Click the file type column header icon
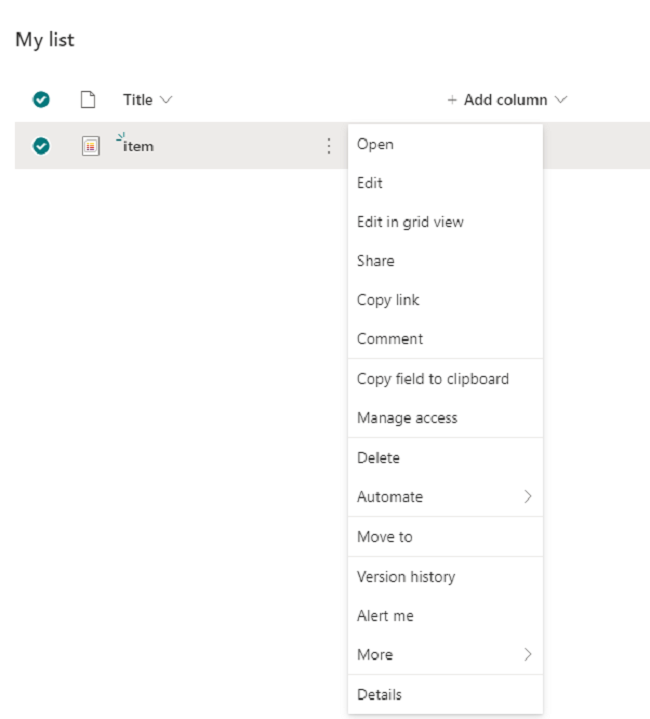 pos(88,100)
